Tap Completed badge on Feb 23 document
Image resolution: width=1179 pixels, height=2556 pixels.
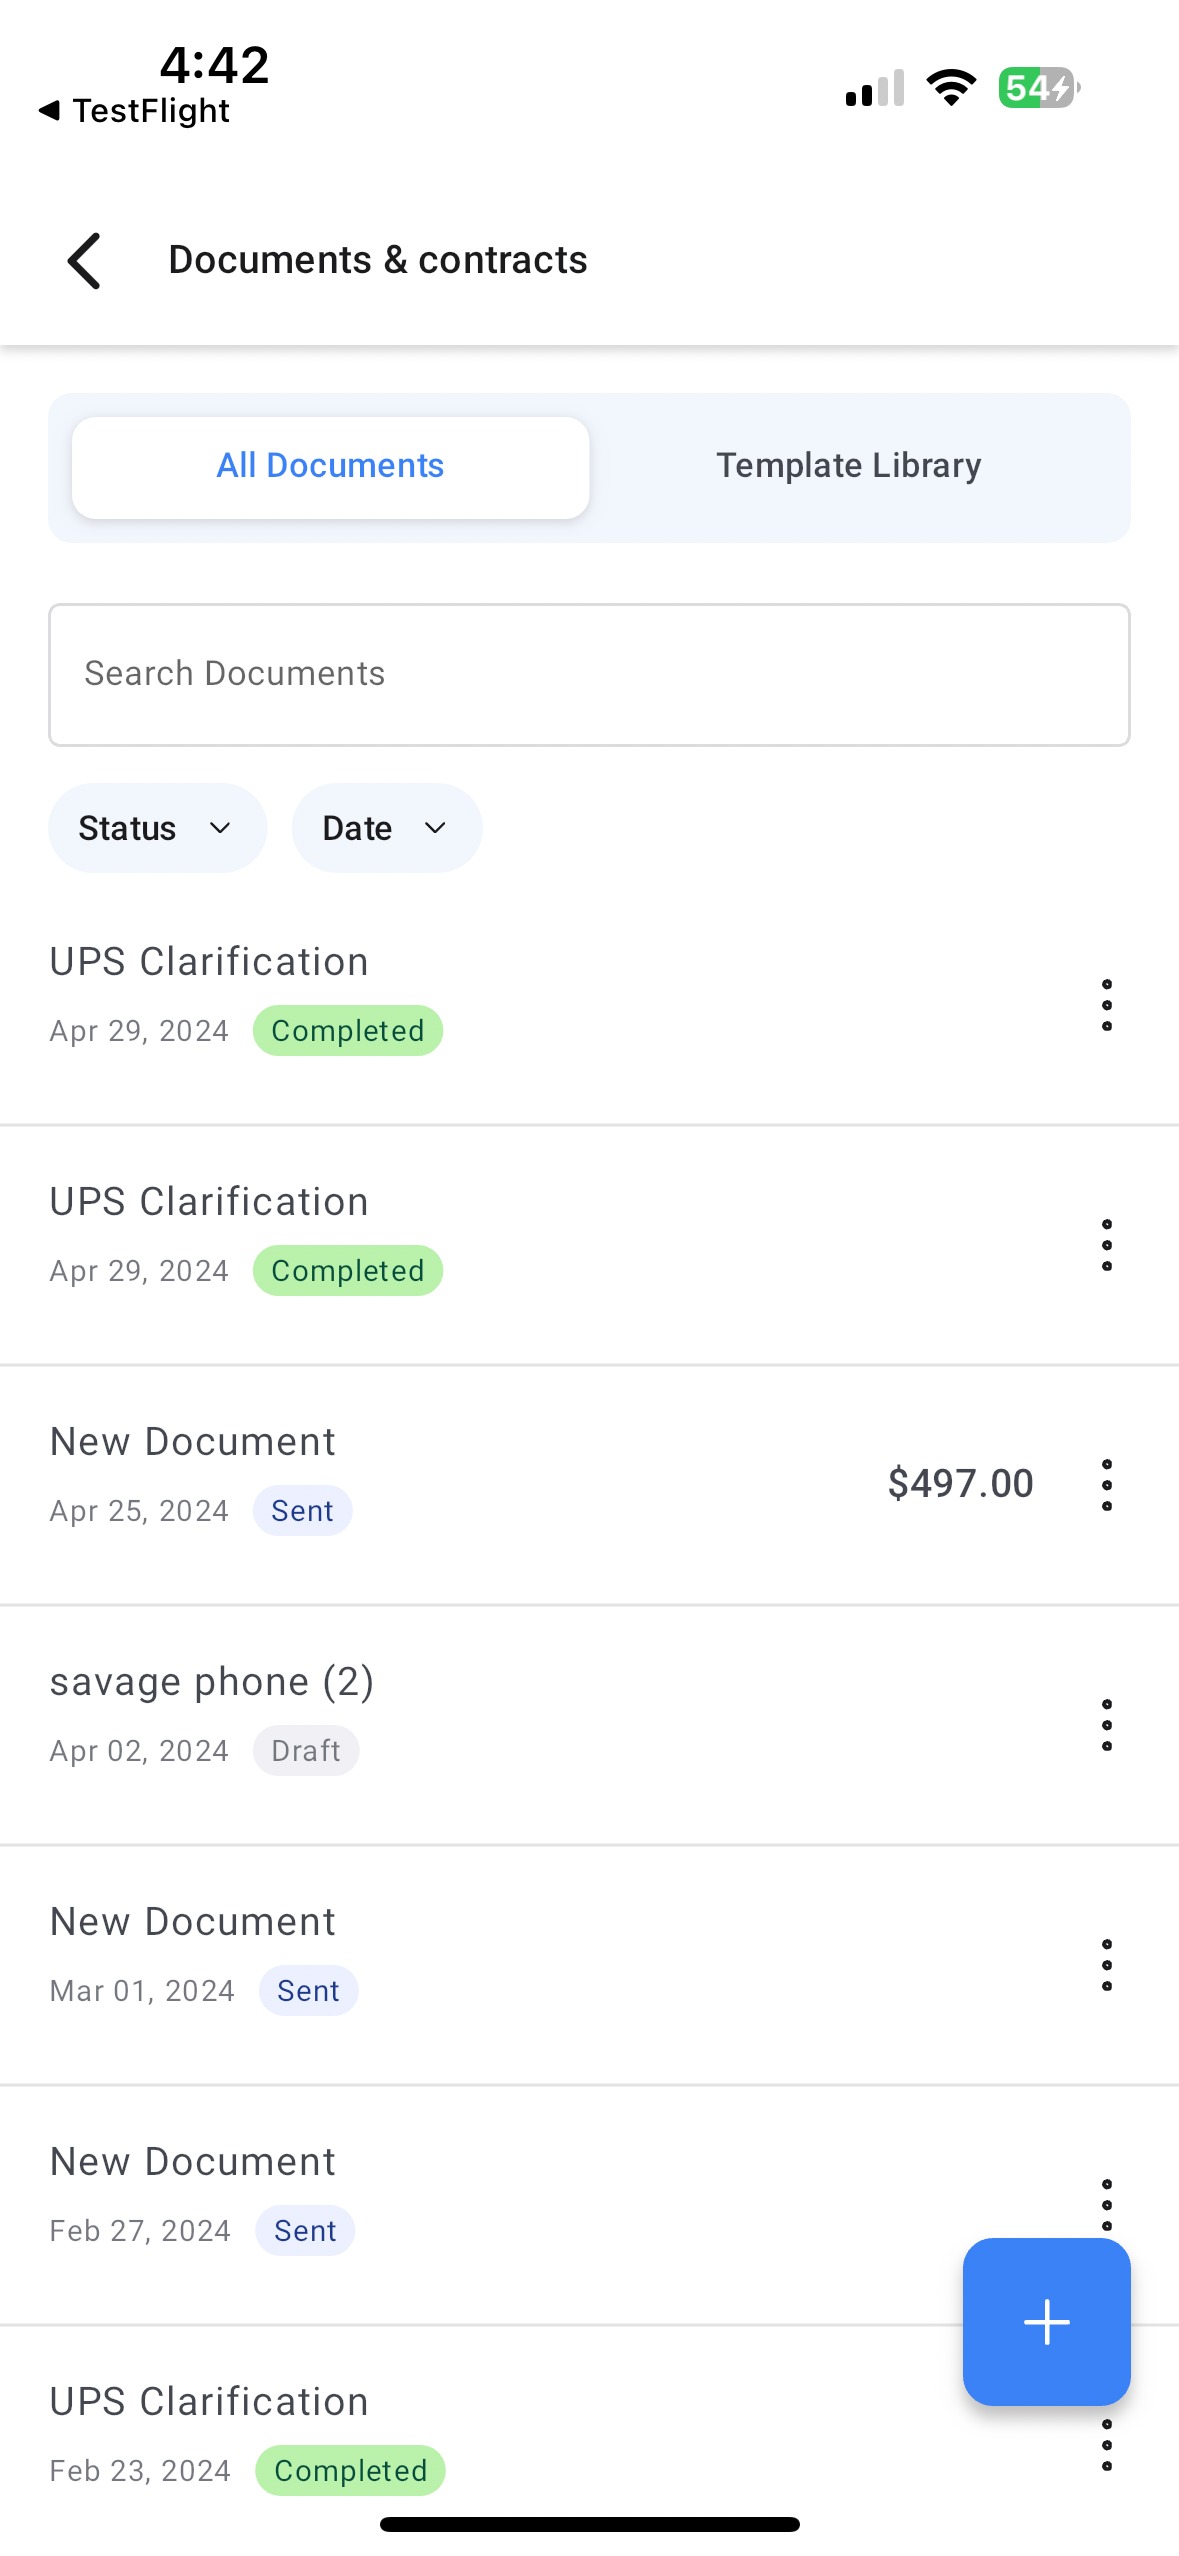(x=350, y=2470)
